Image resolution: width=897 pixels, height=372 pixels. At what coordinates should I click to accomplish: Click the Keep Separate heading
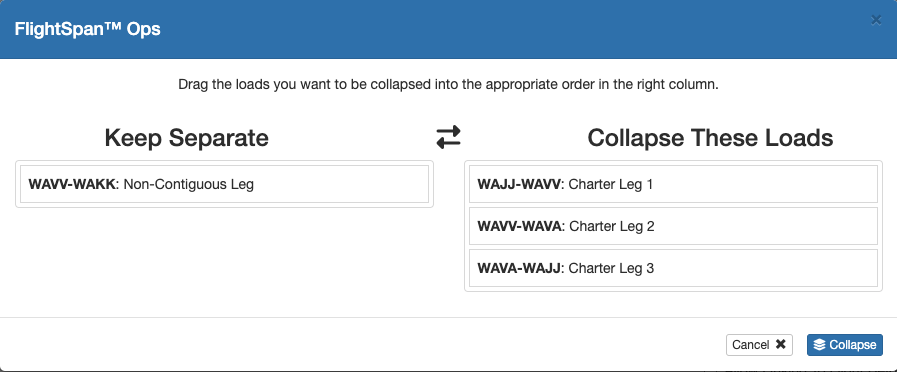(x=186, y=138)
